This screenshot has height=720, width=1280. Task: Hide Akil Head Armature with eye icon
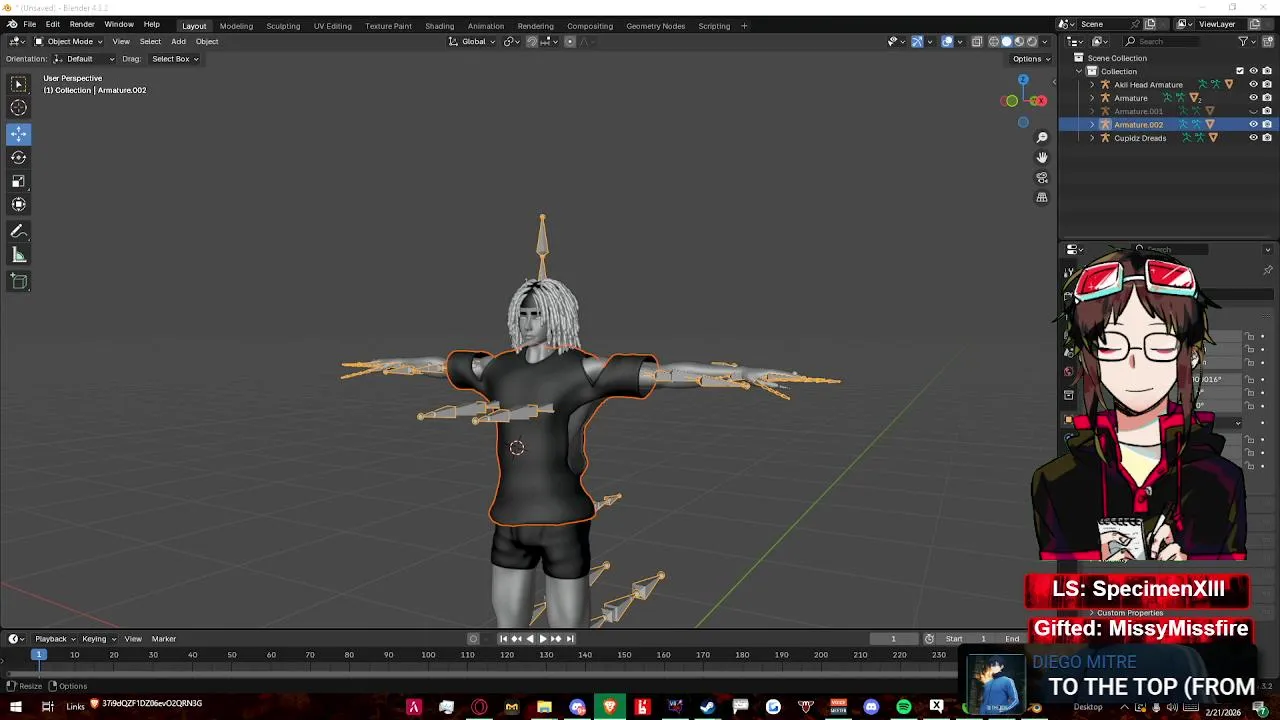tap(1253, 85)
